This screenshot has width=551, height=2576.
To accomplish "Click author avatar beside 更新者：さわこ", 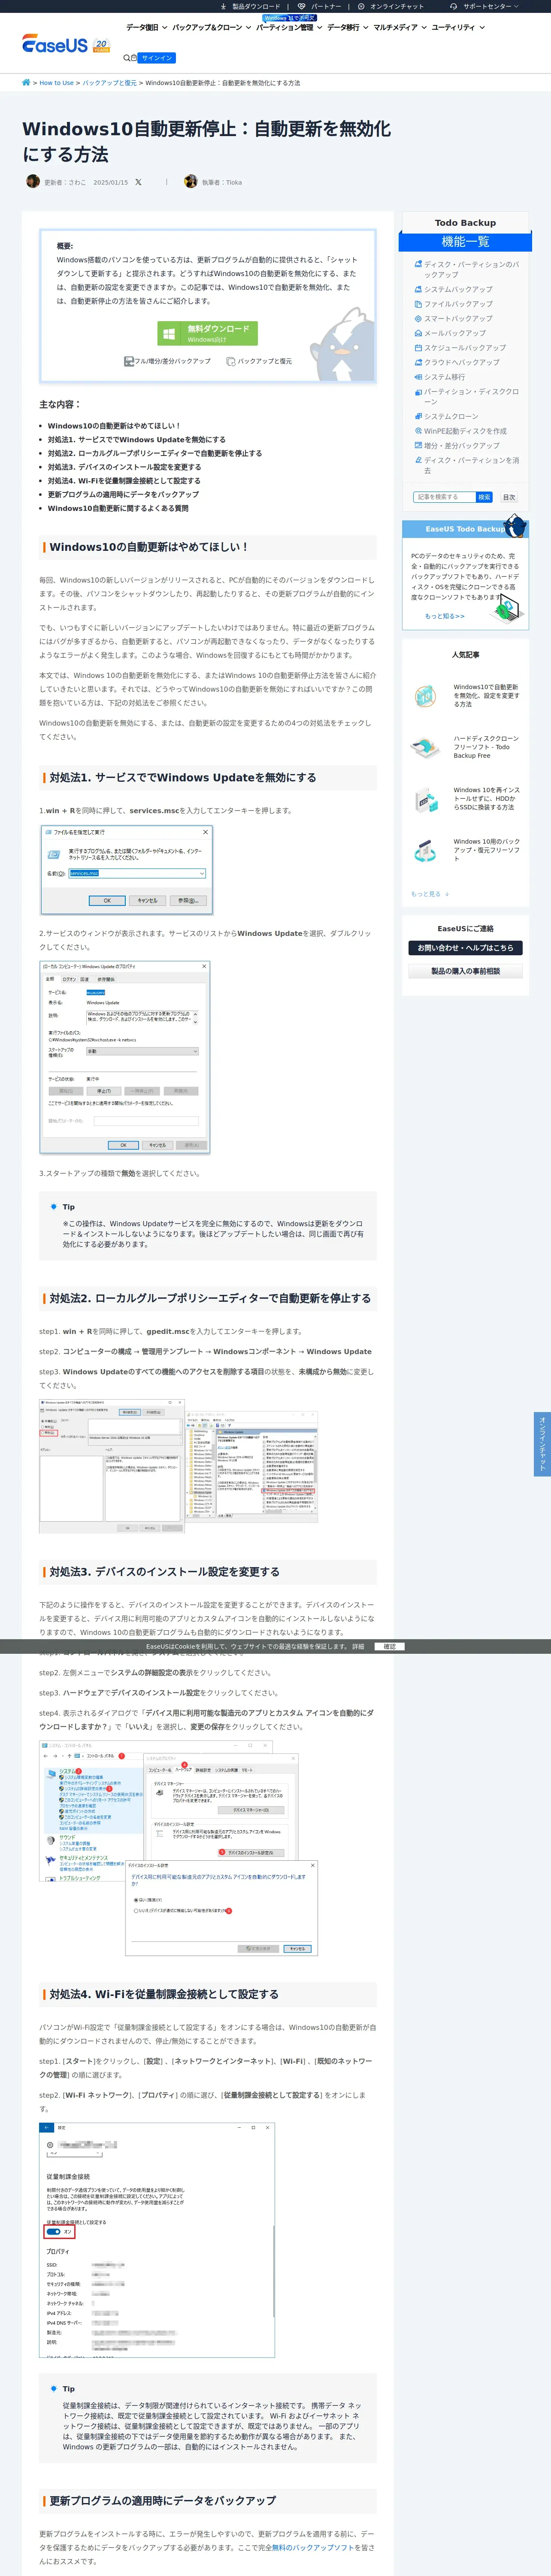I will pyautogui.click(x=33, y=182).
